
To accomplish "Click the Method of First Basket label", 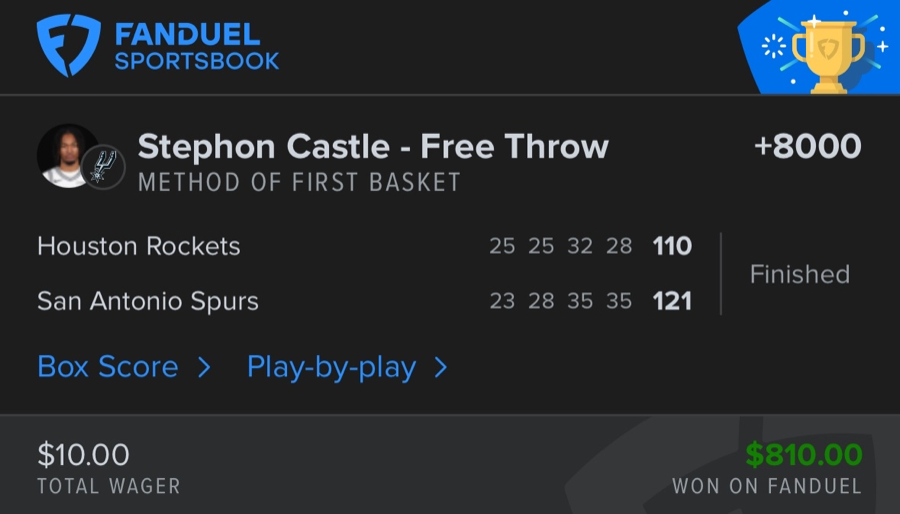I will [299, 183].
